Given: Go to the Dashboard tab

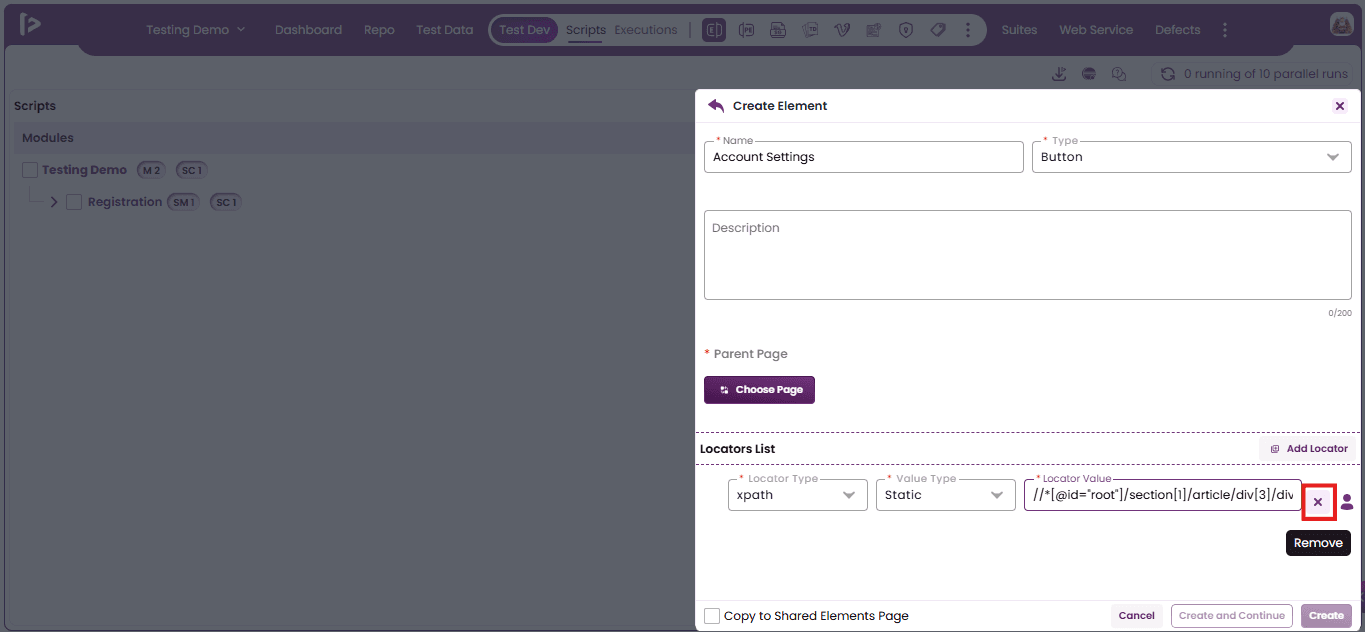Looking at the screenshot, I should (308, 30).
